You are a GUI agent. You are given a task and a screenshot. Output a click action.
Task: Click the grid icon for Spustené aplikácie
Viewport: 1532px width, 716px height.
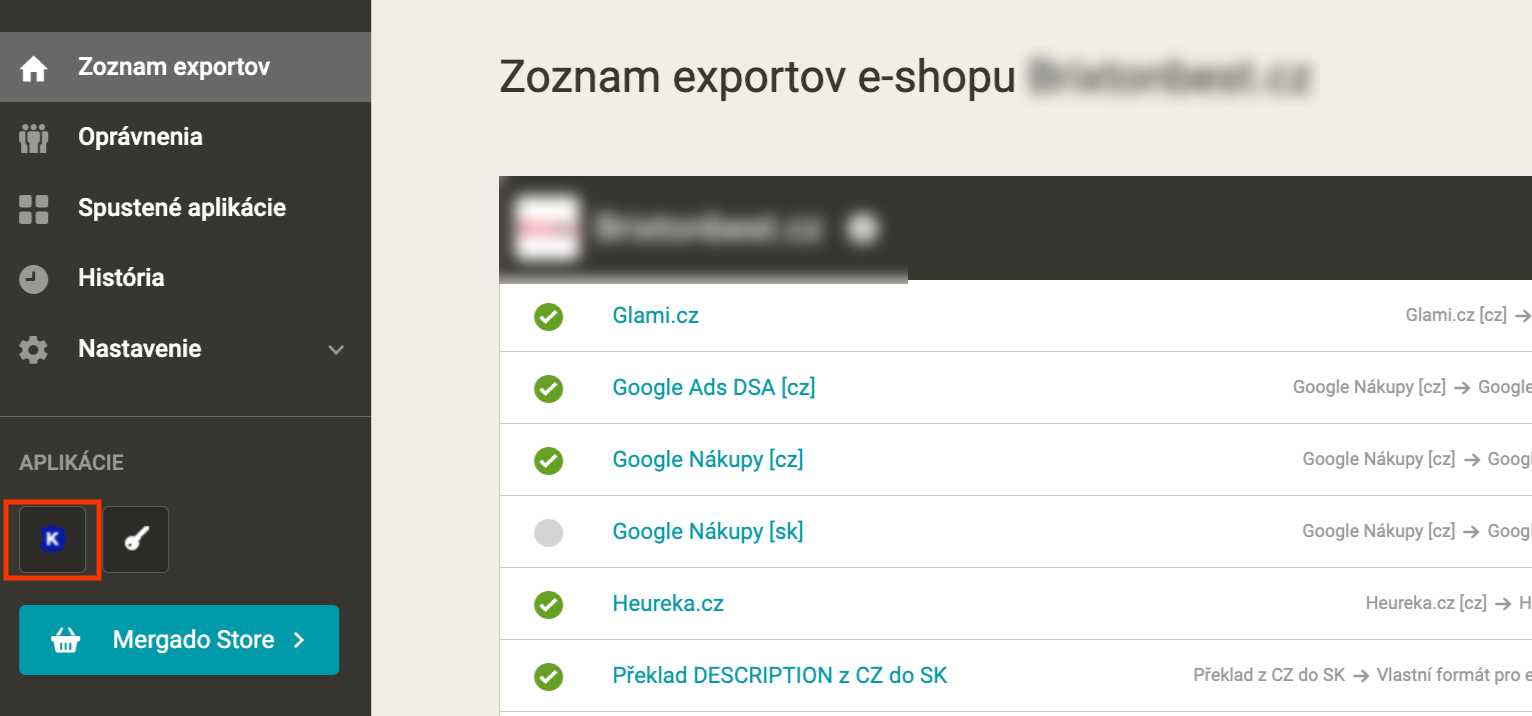pyautogui.click(x=34, y=209)
